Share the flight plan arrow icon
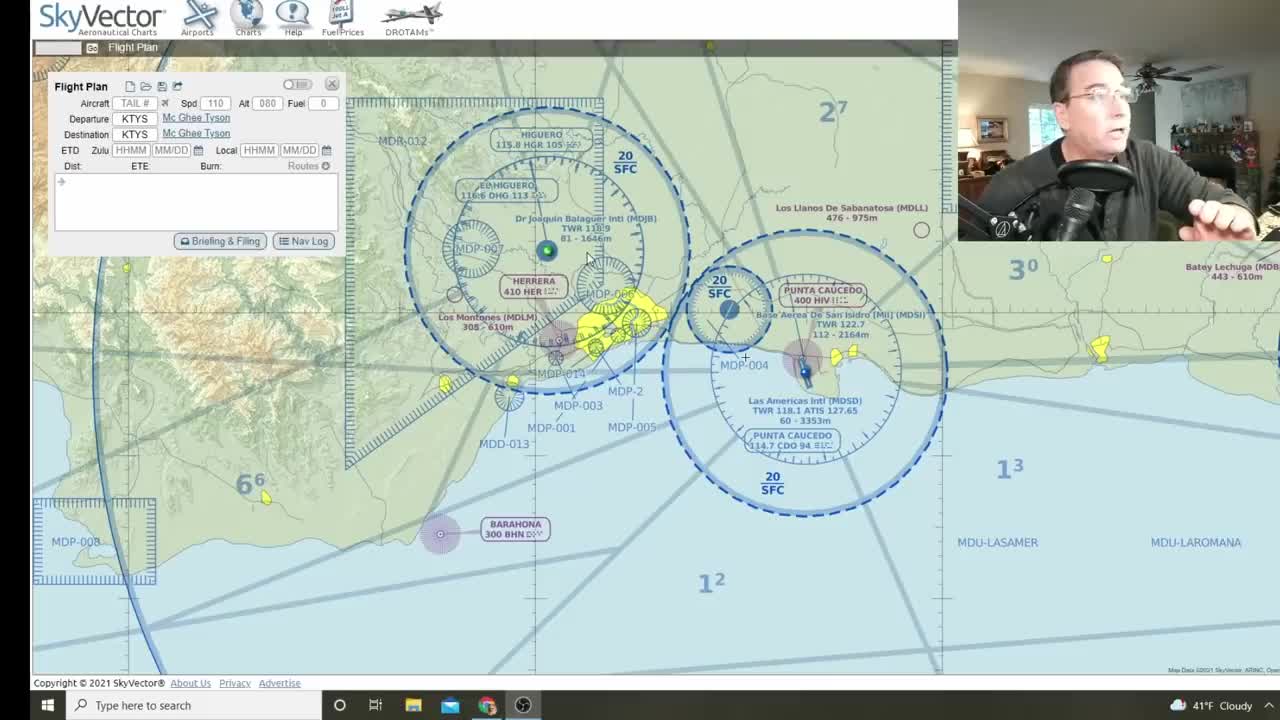1280x720 pixels. click(177, 87)
